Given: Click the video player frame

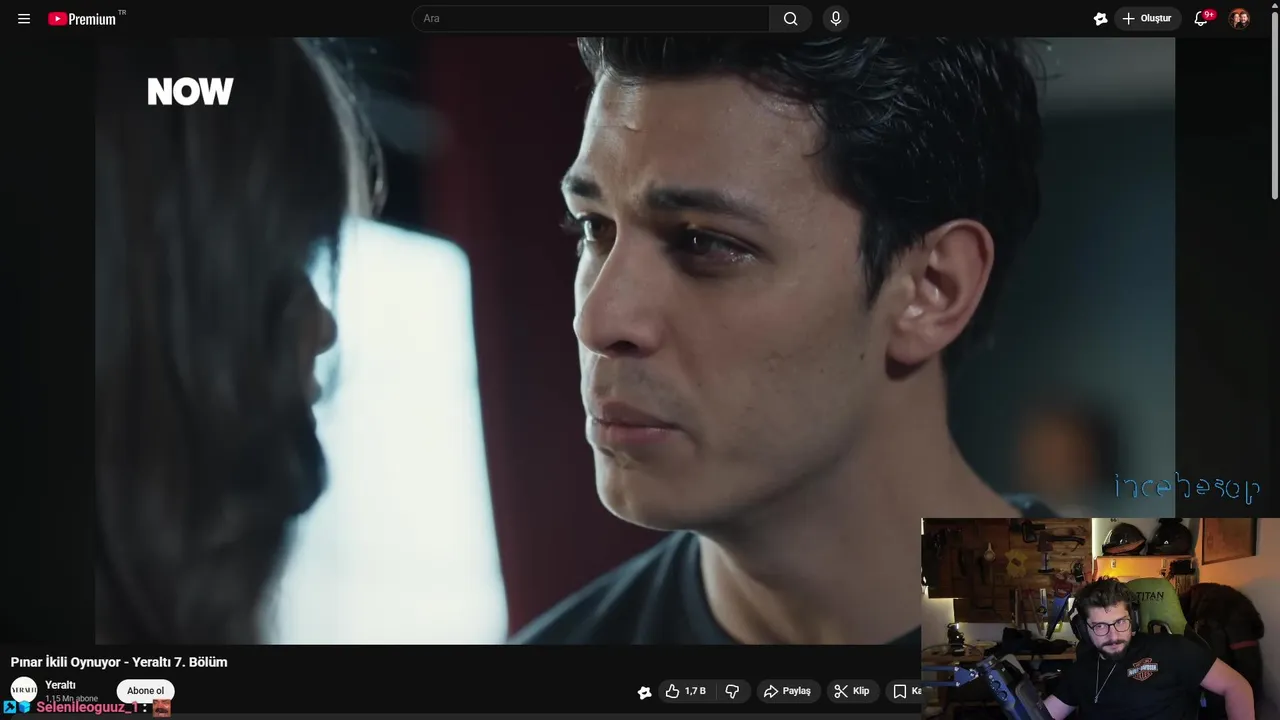Looking at the screenshot, I should click(x=635, y=341).
